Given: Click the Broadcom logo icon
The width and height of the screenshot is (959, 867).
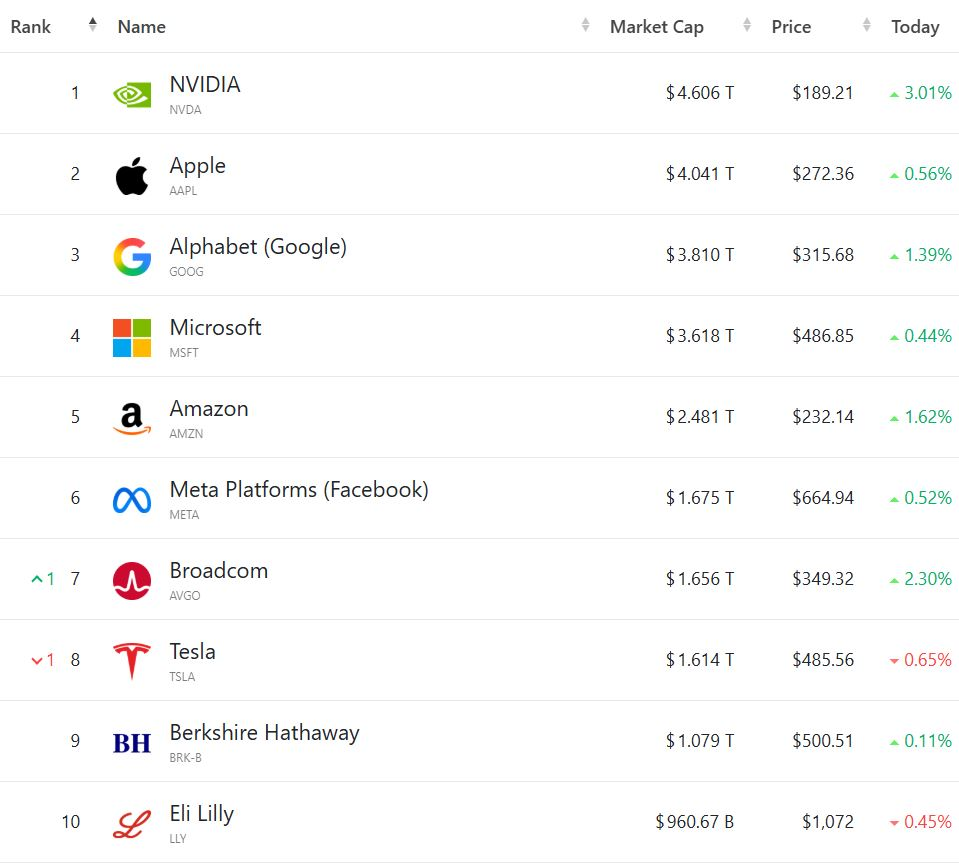Looking at the screenshot, I should tap(132, 580).
